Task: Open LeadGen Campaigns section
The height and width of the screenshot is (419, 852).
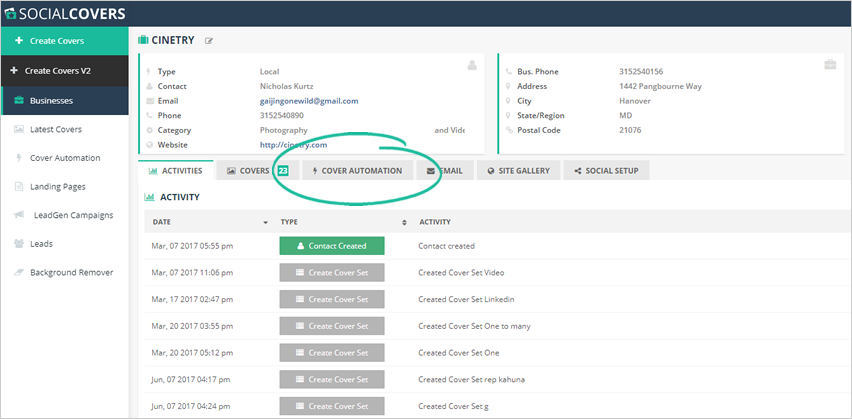Action: pos(73,215)
